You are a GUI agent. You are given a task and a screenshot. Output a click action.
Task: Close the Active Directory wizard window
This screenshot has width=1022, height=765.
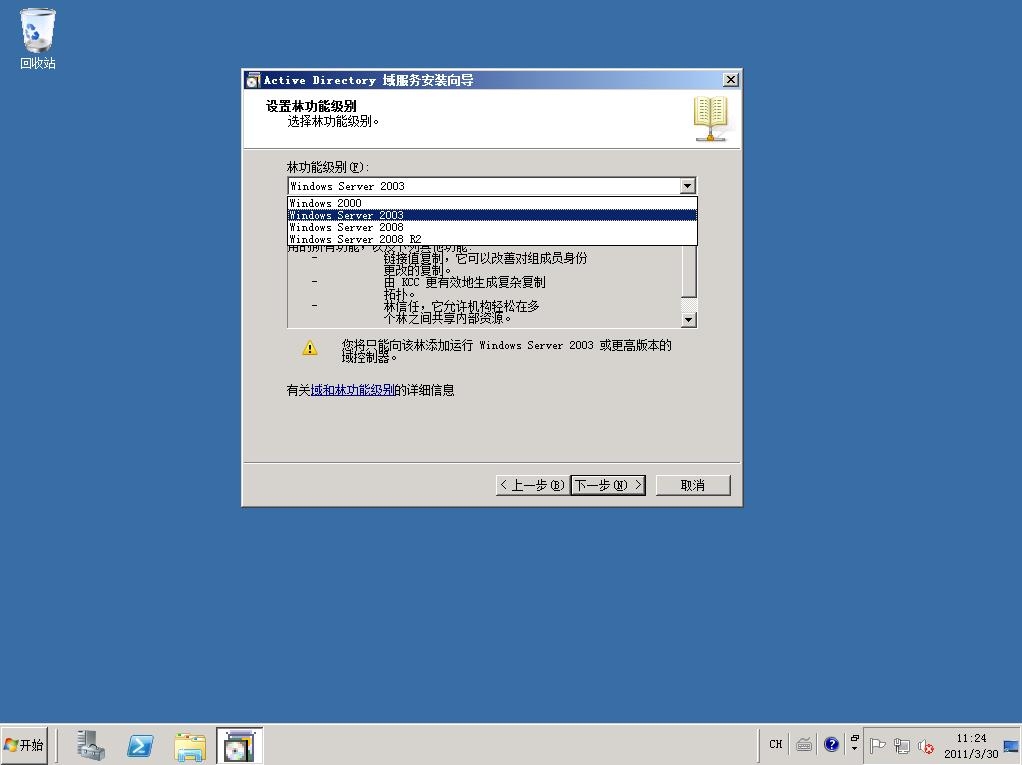click(x=731, y=79)
